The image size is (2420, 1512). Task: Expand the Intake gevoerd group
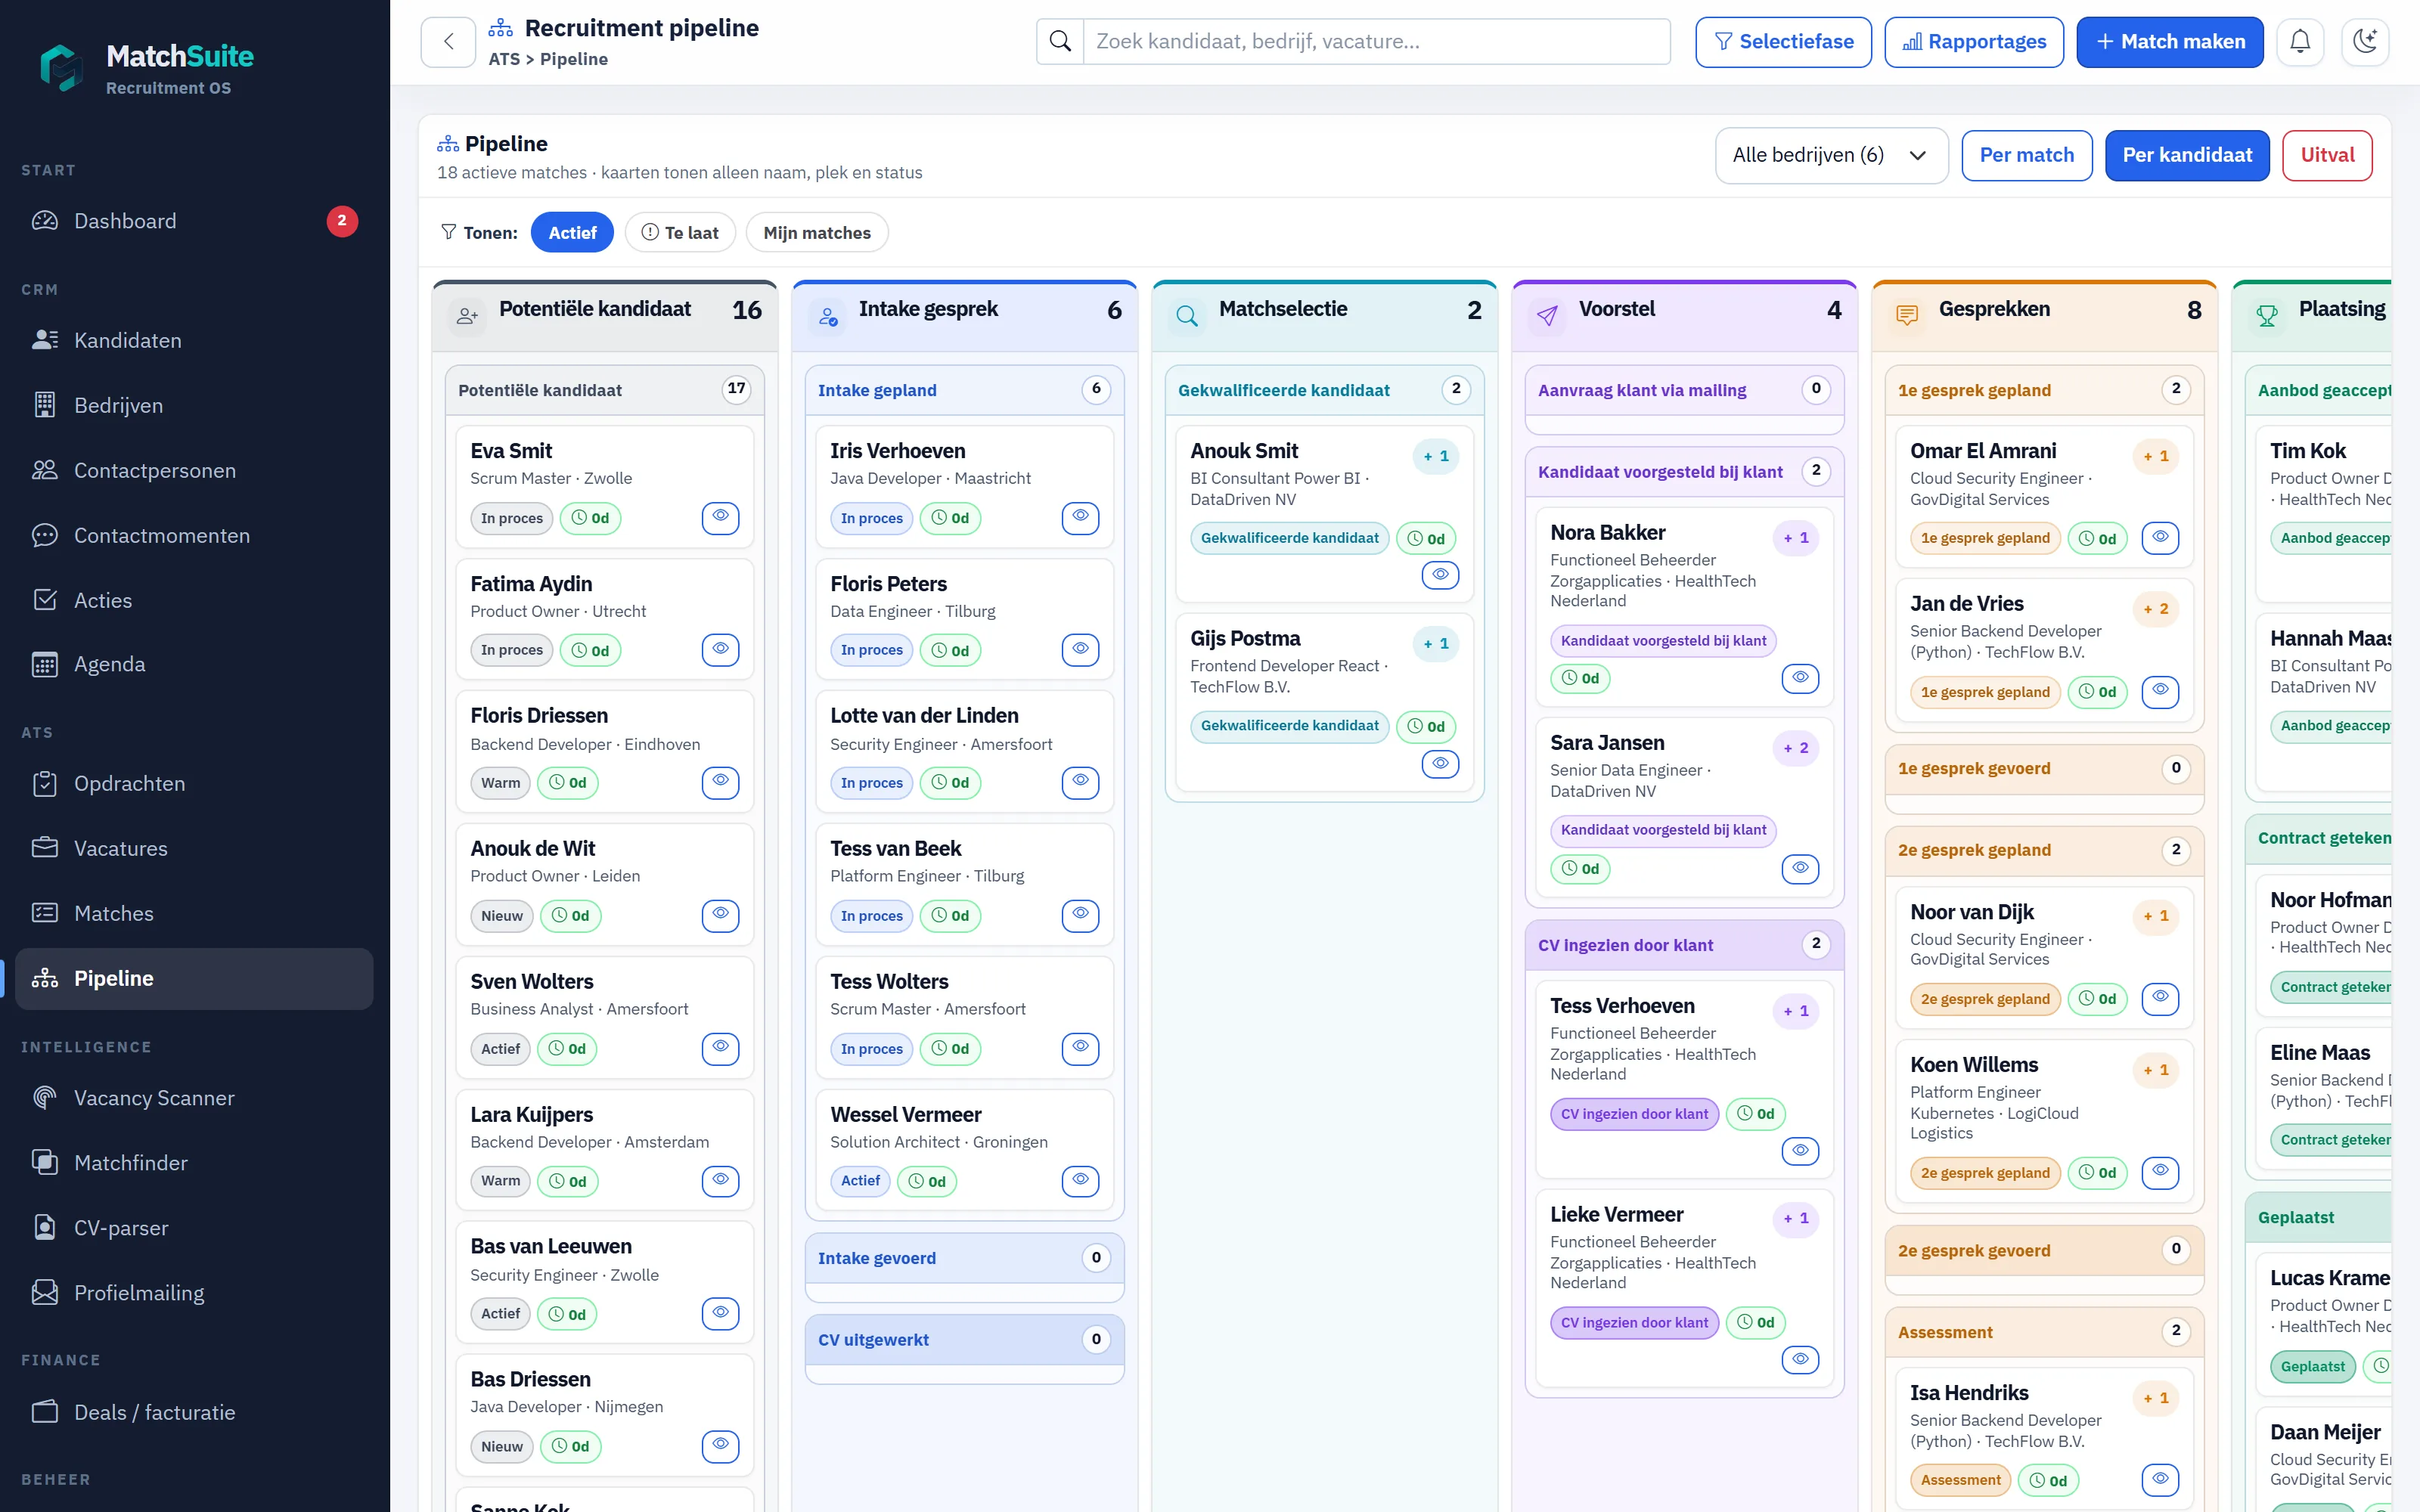964,1258
